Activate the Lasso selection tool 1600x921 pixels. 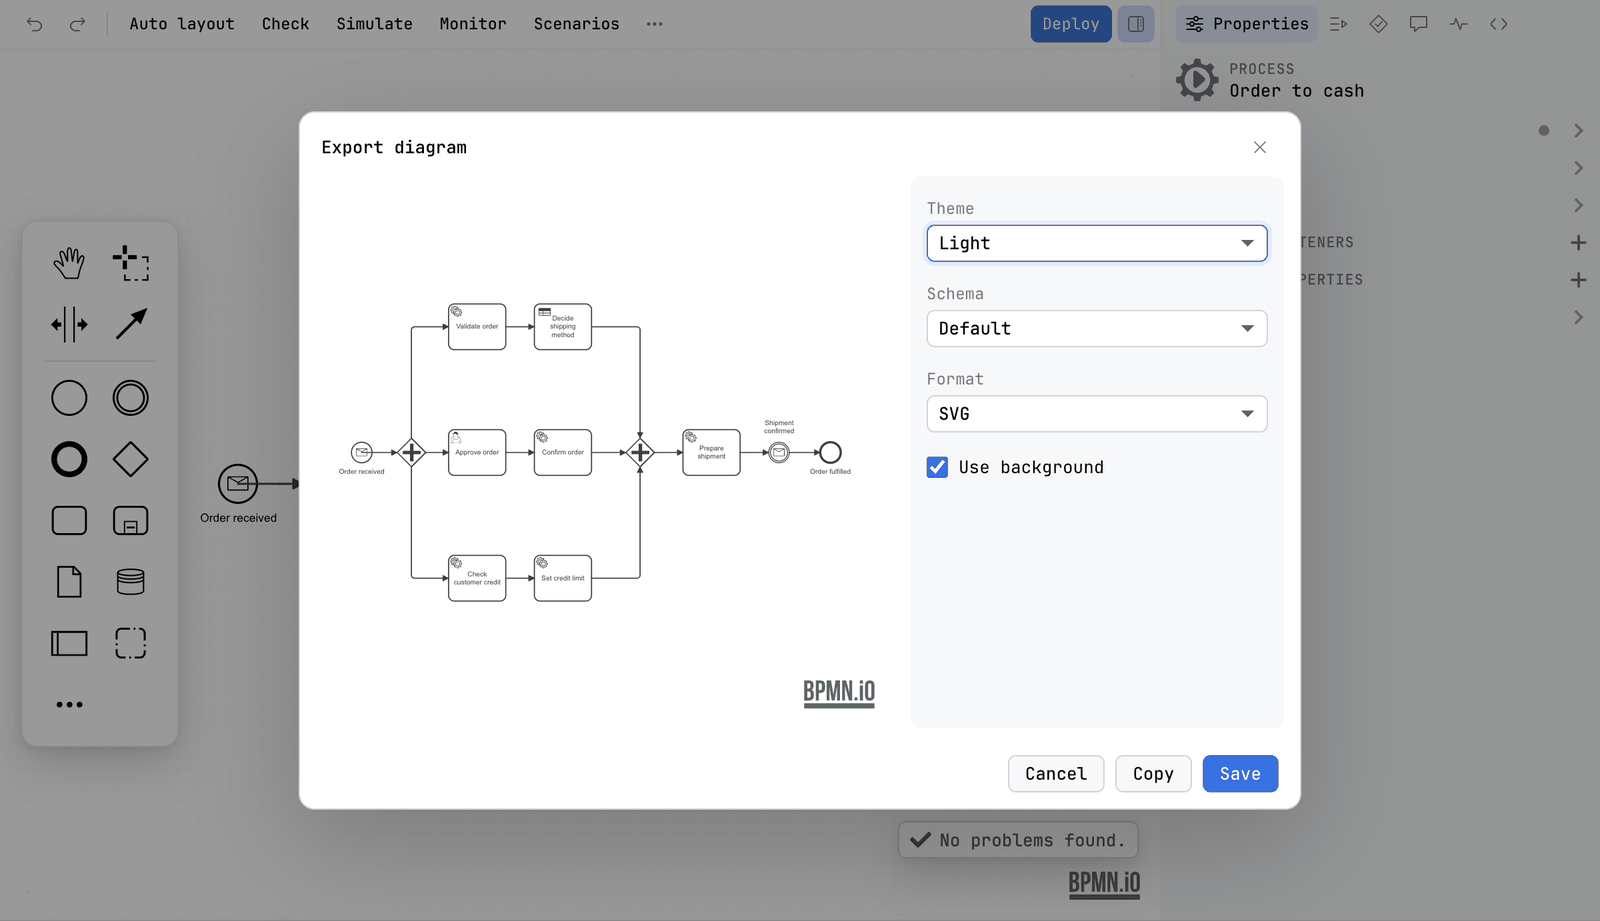pos(131,264)
